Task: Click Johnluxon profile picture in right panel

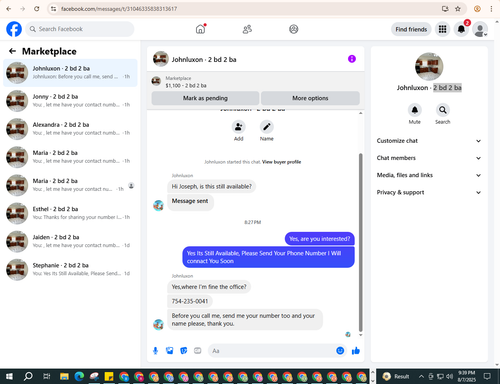Action: coord(429,66)
